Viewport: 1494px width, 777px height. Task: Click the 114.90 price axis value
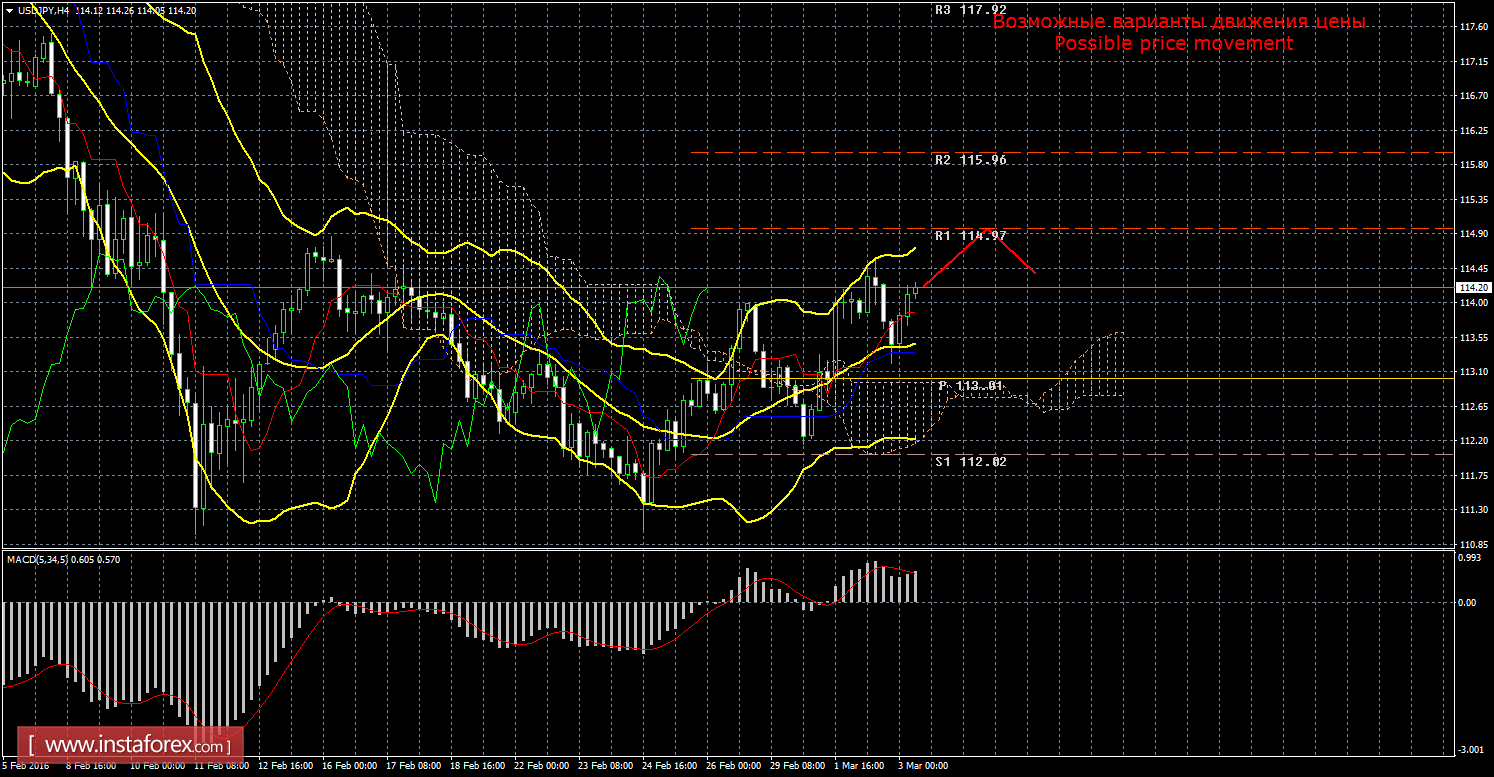(1474, 235)
